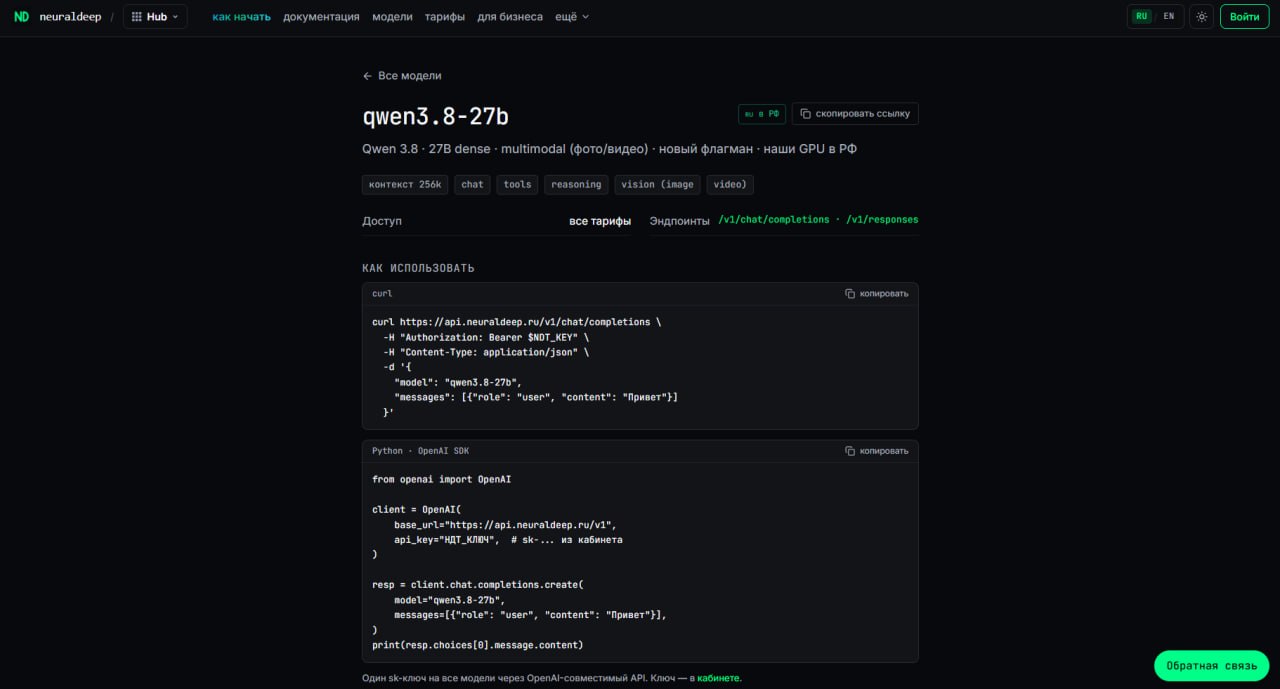This screenshot has height=689, width=1280.
Task: Copy the curl code snippet
Action: [877, 294]
